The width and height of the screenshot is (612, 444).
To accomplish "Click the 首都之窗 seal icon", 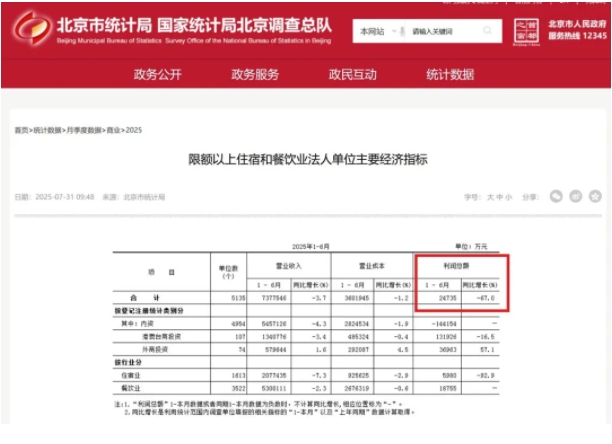I will 525,31.
